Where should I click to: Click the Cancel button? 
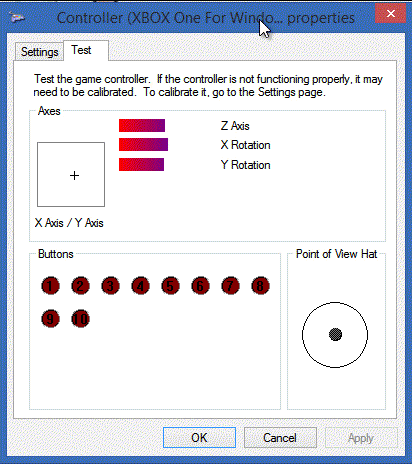pos(280,438)
